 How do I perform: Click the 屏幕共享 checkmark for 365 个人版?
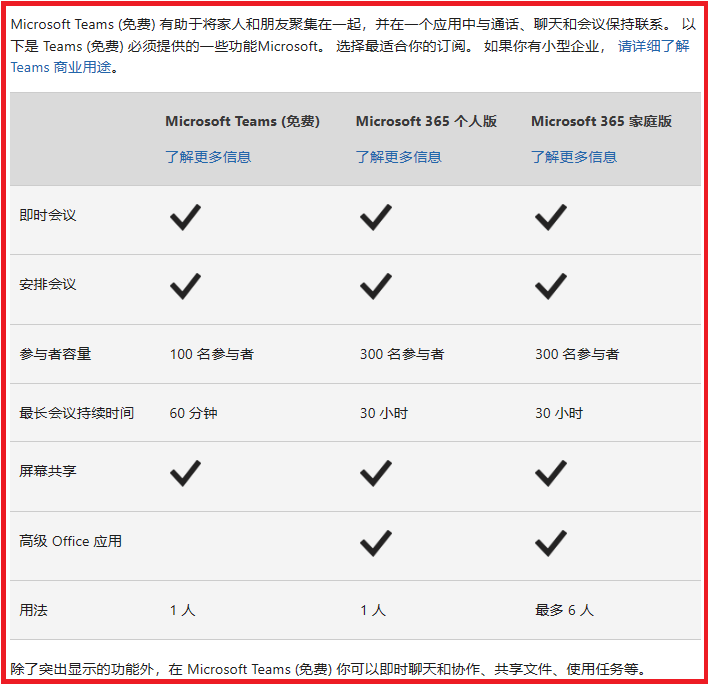(x=376, y=473)
